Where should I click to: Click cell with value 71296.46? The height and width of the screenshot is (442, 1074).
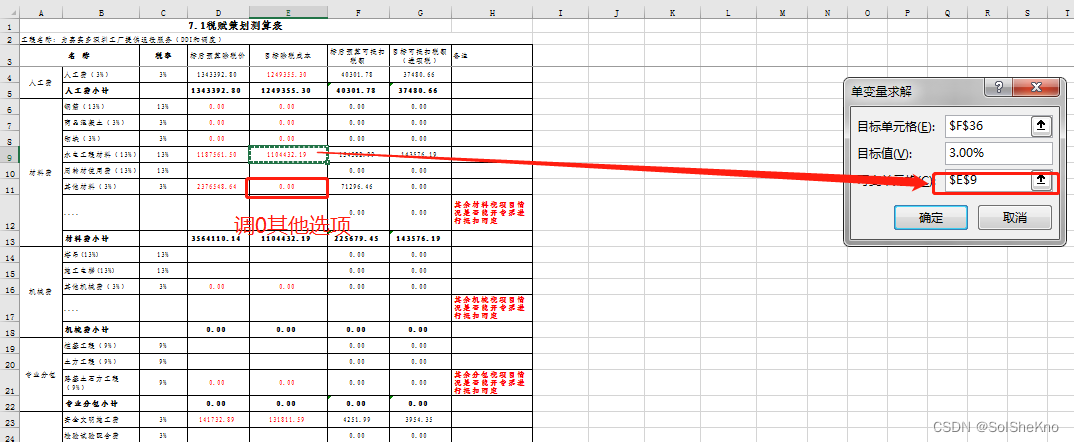358,186
